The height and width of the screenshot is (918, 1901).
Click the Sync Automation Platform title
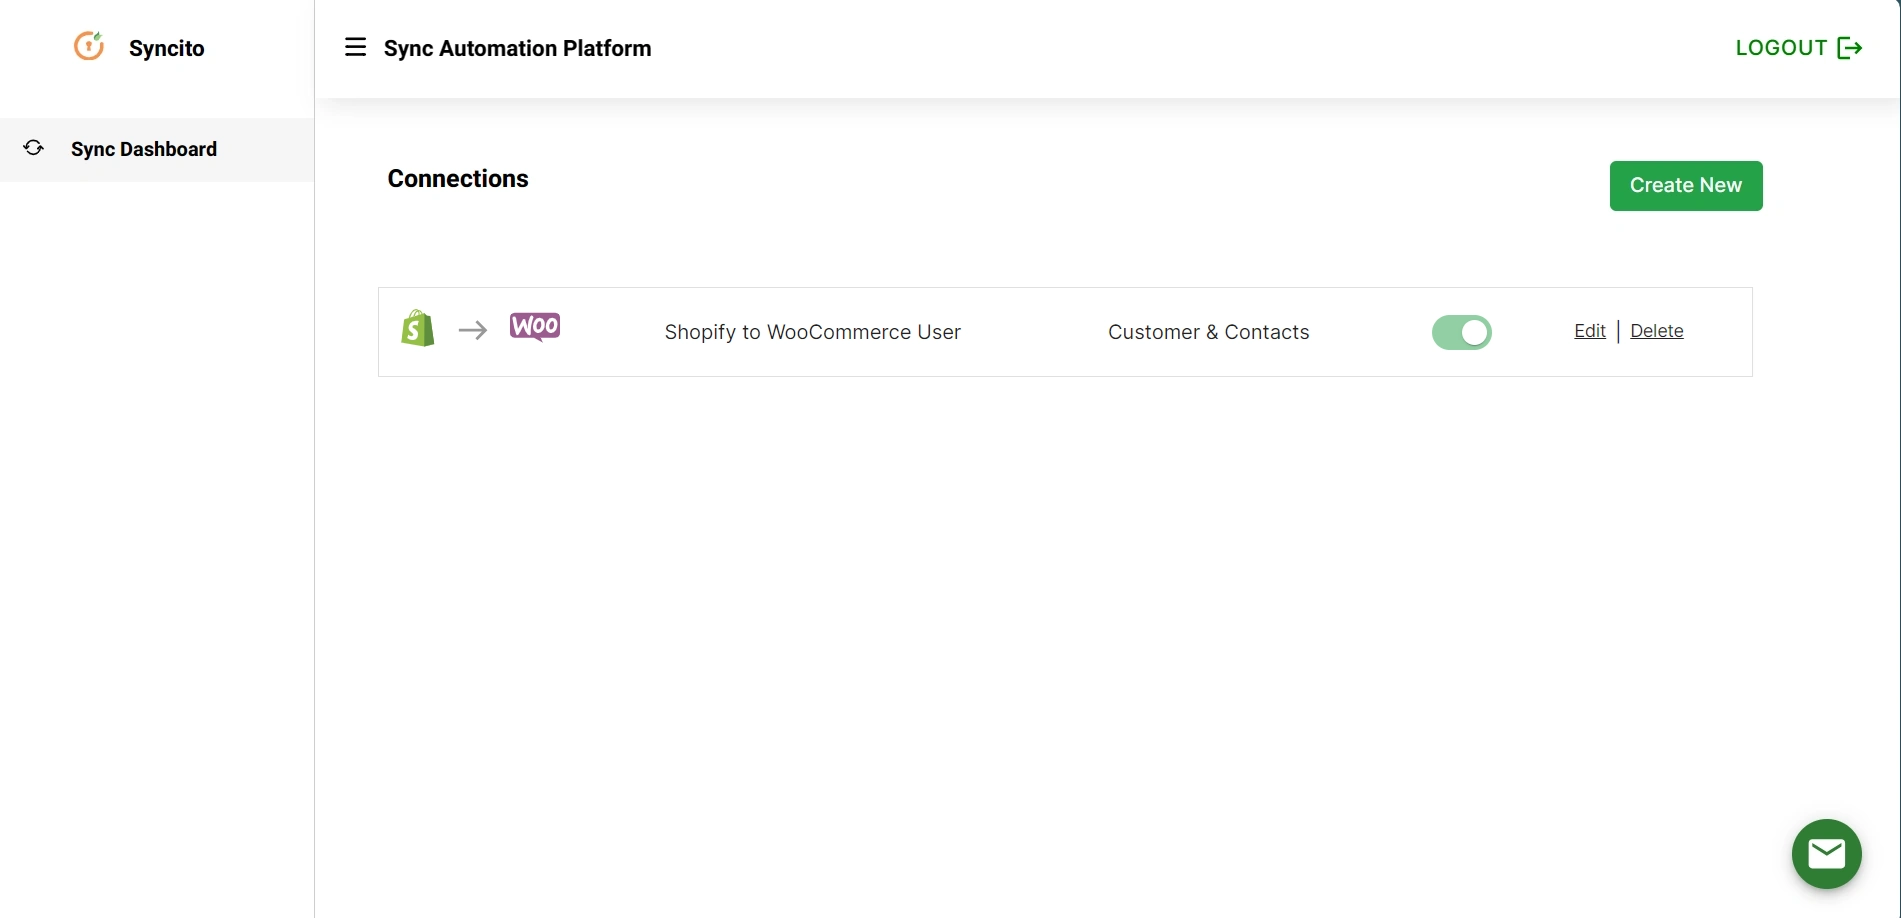point(518,47)
